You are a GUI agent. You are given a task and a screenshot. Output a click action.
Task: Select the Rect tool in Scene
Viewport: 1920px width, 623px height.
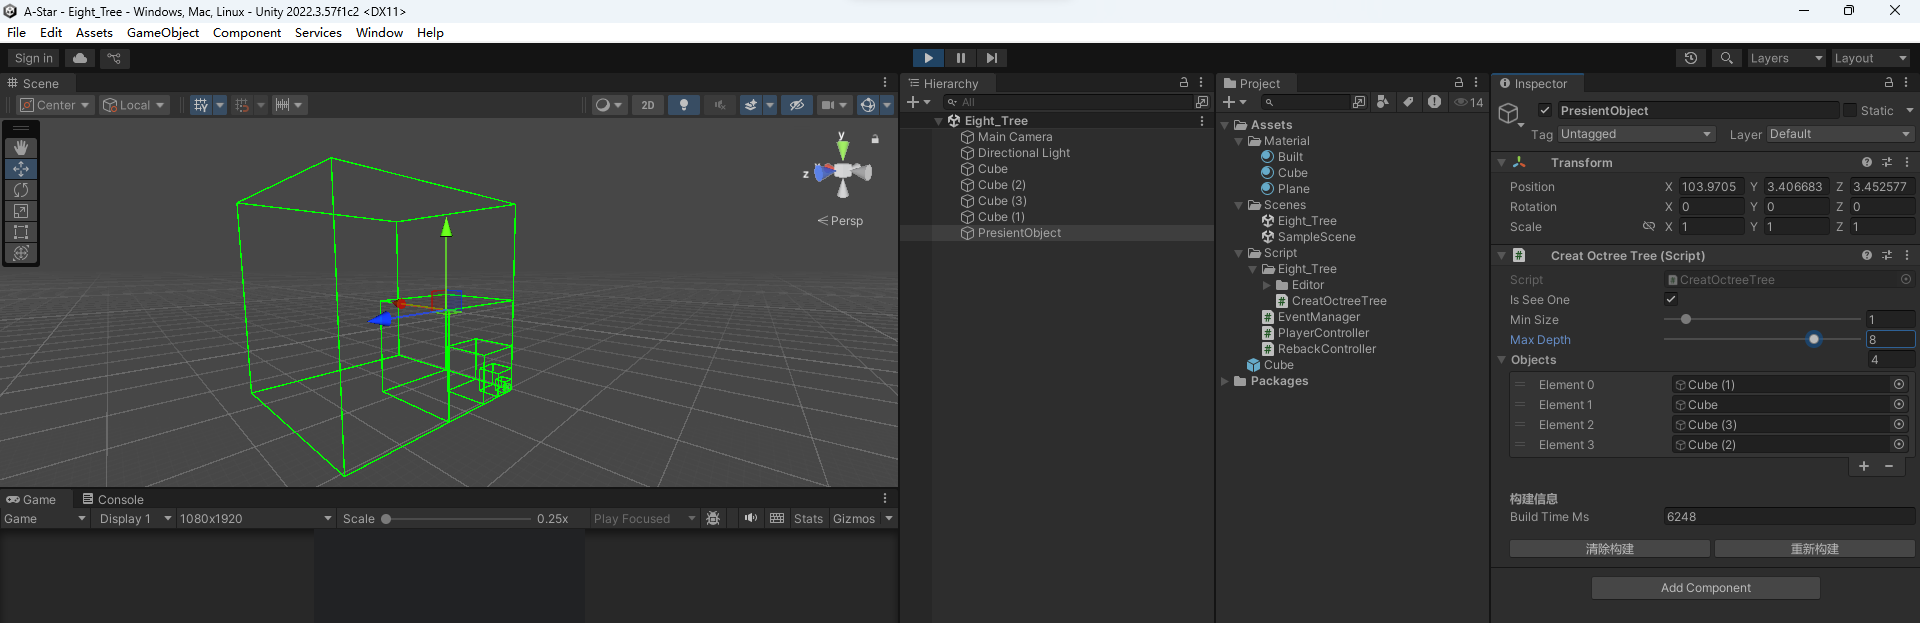21,232
